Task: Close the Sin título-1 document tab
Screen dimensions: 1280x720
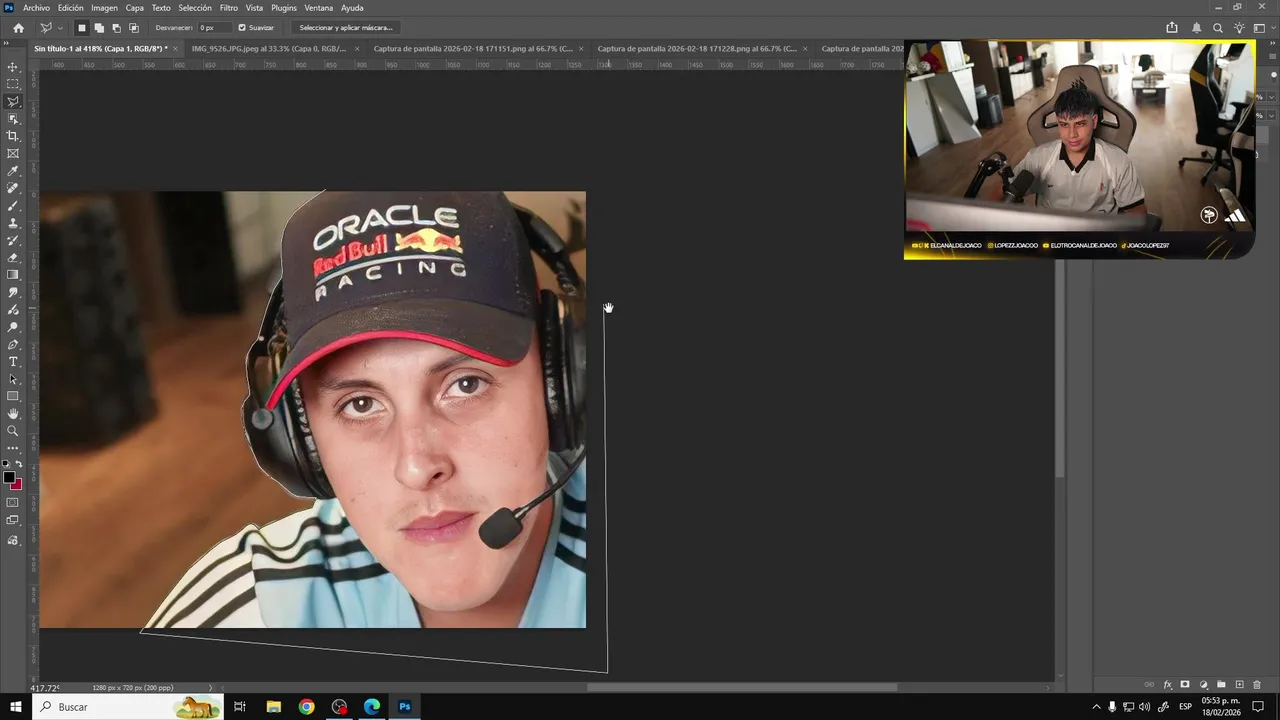Action: tap(175, 48)
